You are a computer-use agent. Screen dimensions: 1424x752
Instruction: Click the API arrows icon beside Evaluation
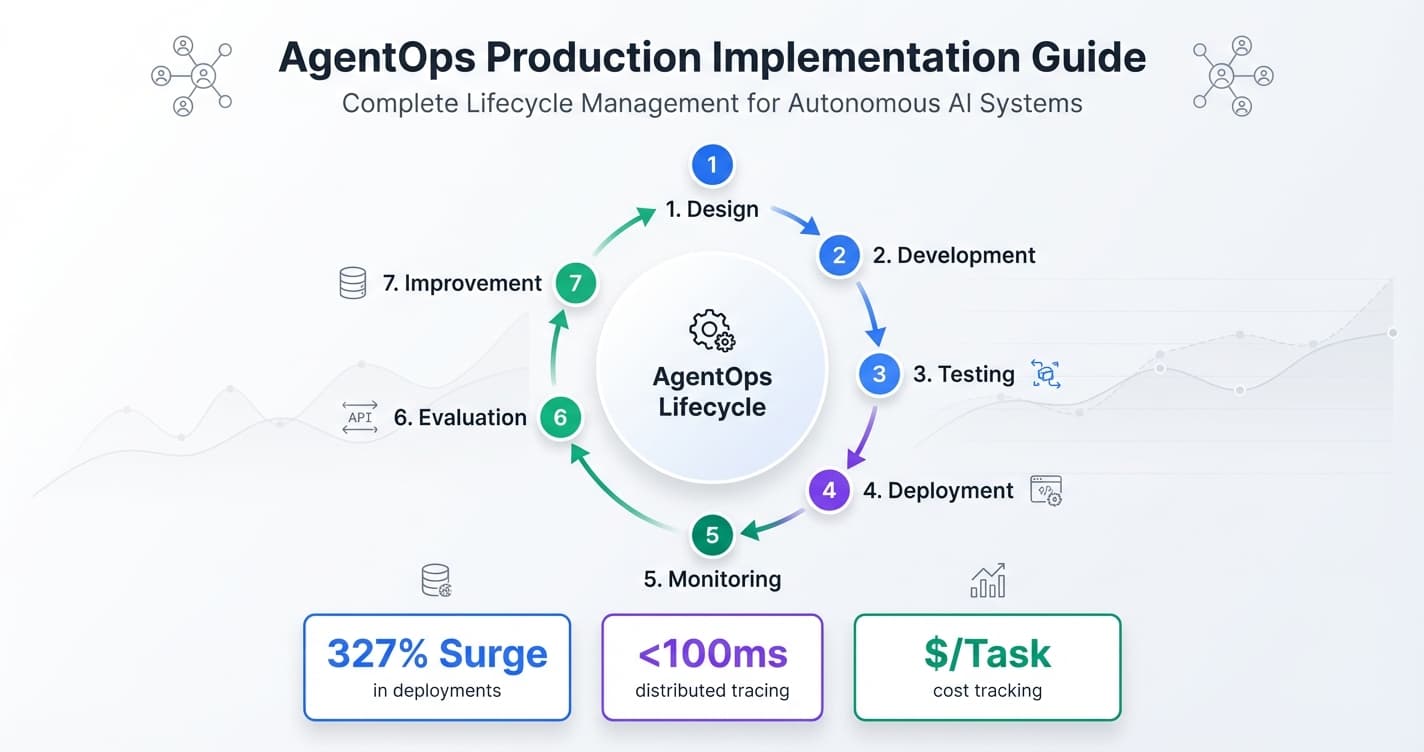(x=359, y=417)
